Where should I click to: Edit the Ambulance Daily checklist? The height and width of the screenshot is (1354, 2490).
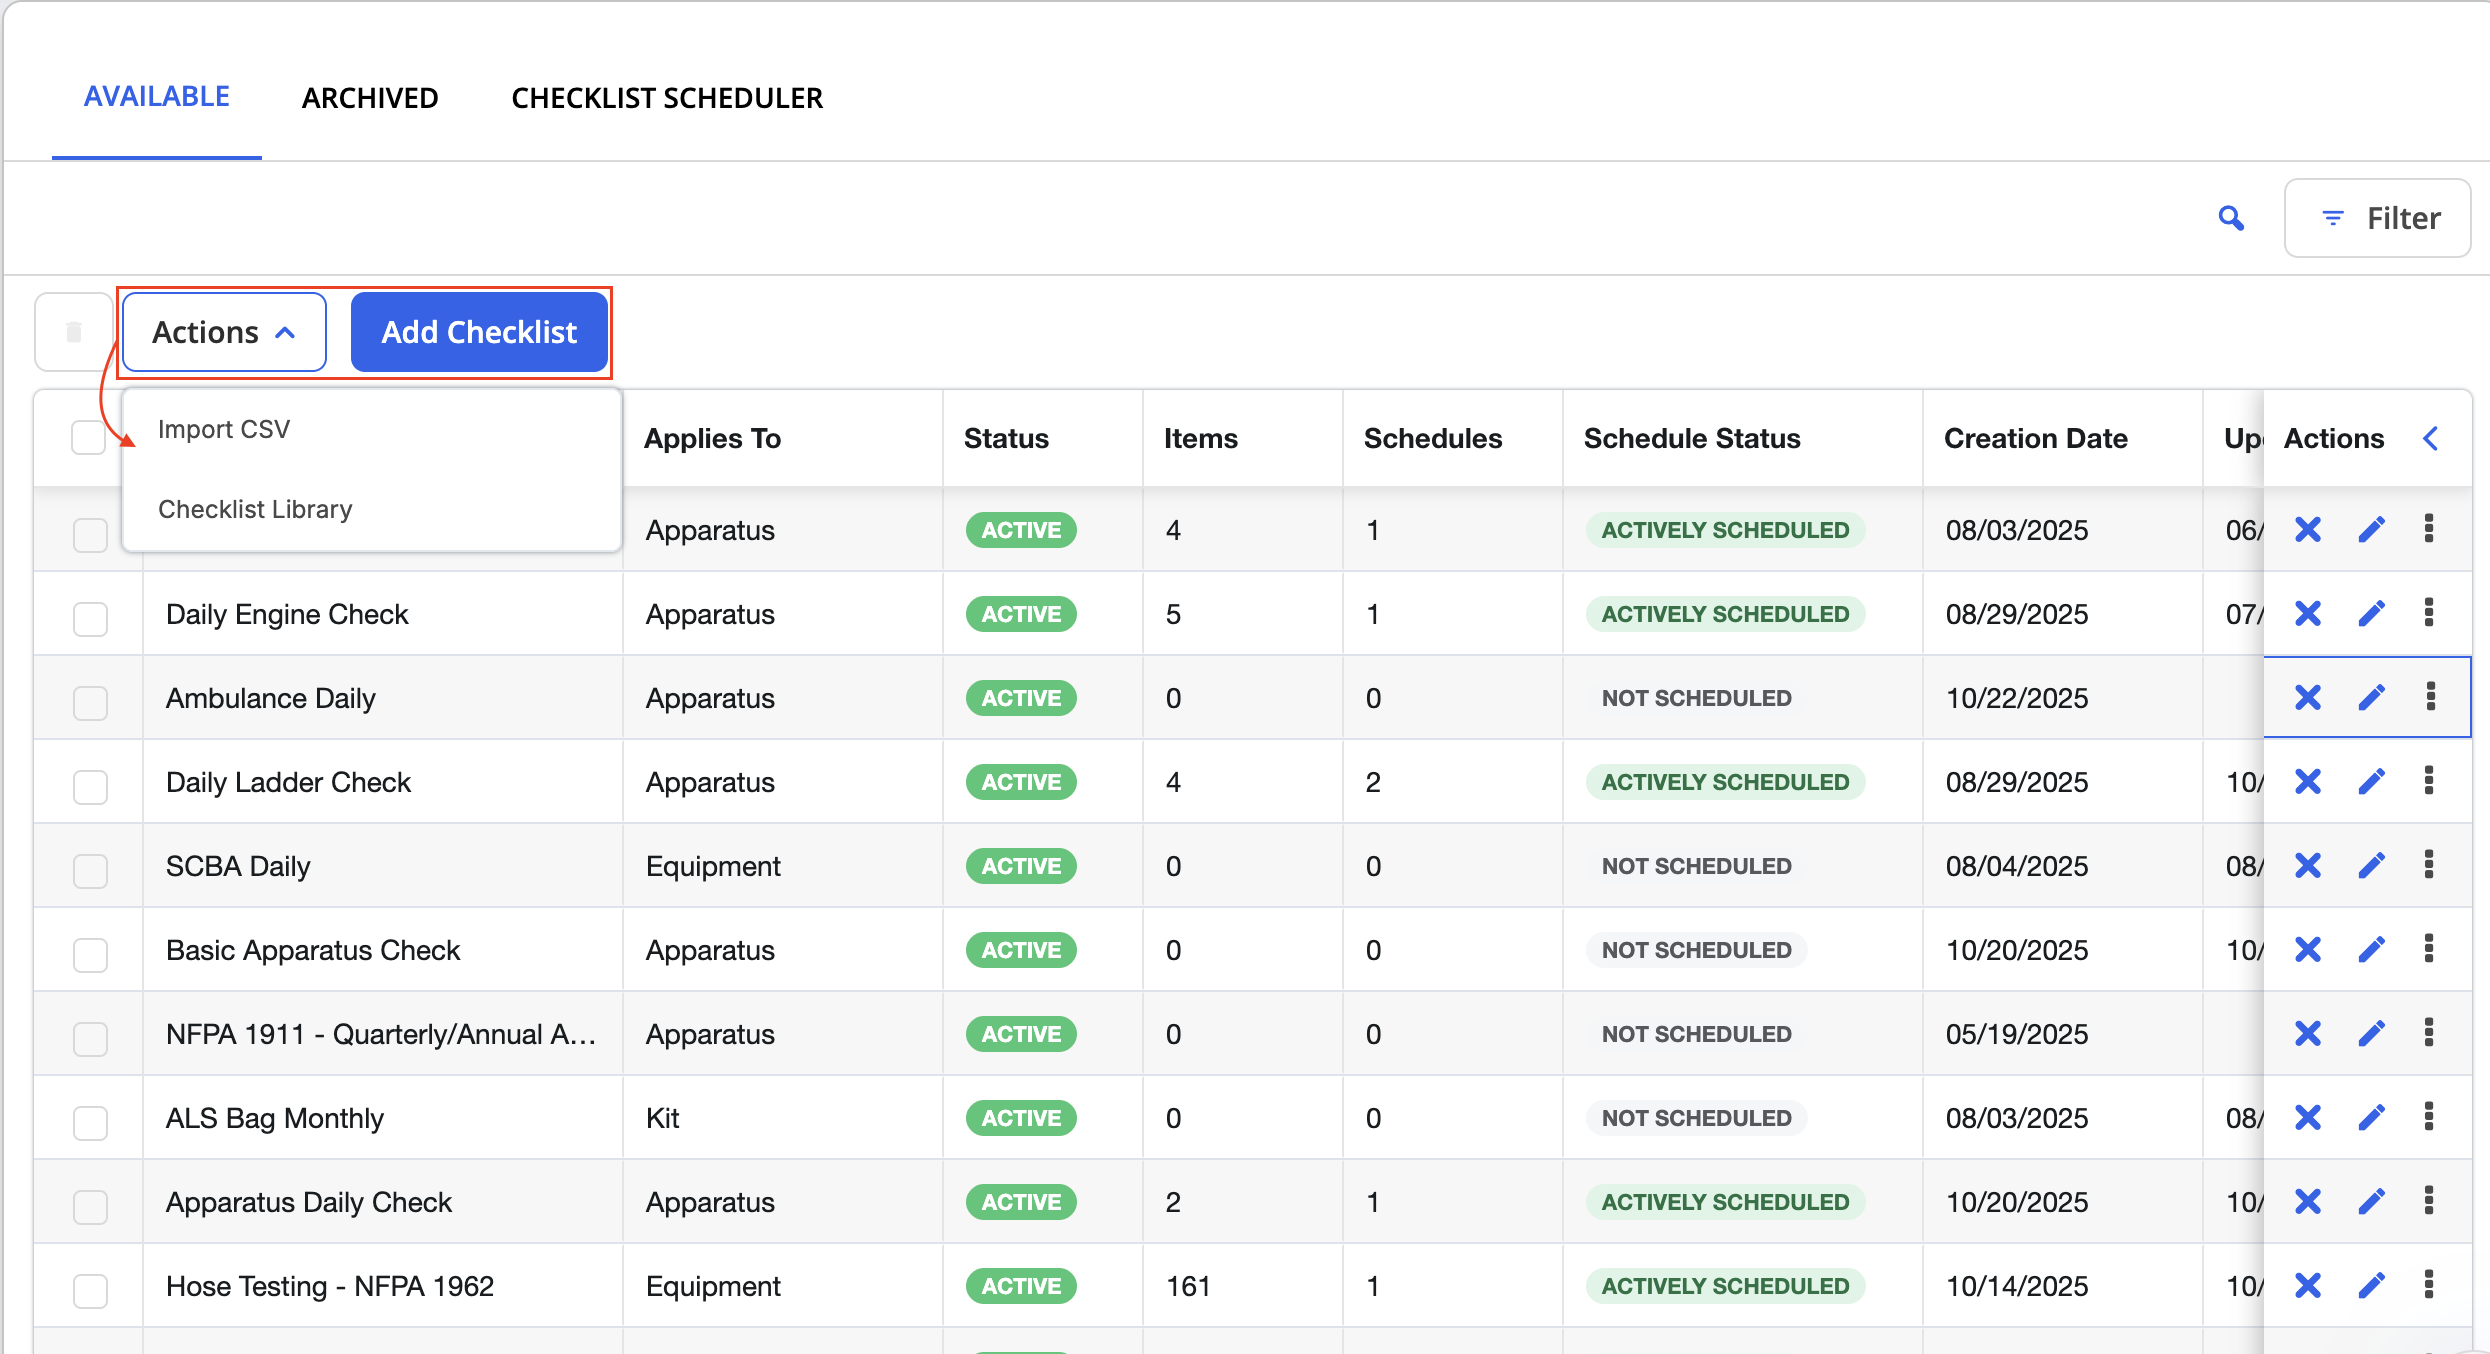2372,697
